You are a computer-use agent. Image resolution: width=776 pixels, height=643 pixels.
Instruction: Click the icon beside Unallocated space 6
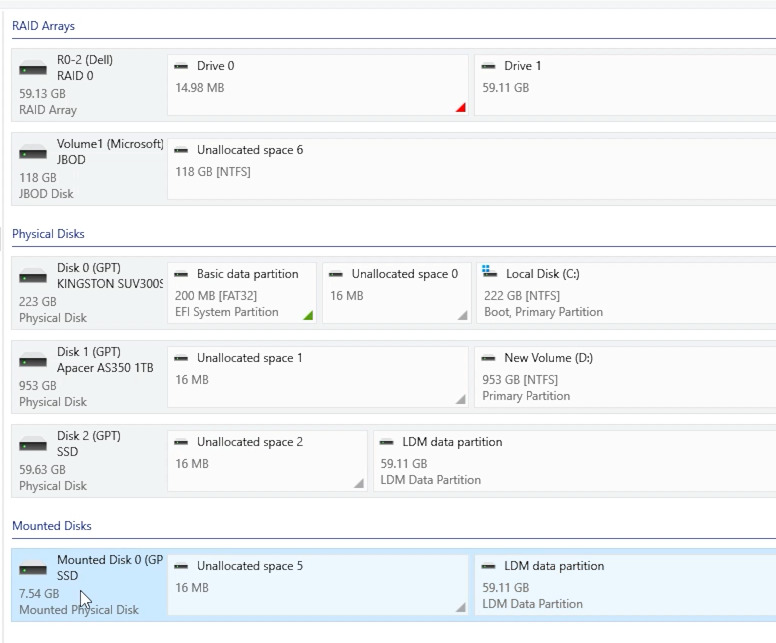(x=181, y=150)
